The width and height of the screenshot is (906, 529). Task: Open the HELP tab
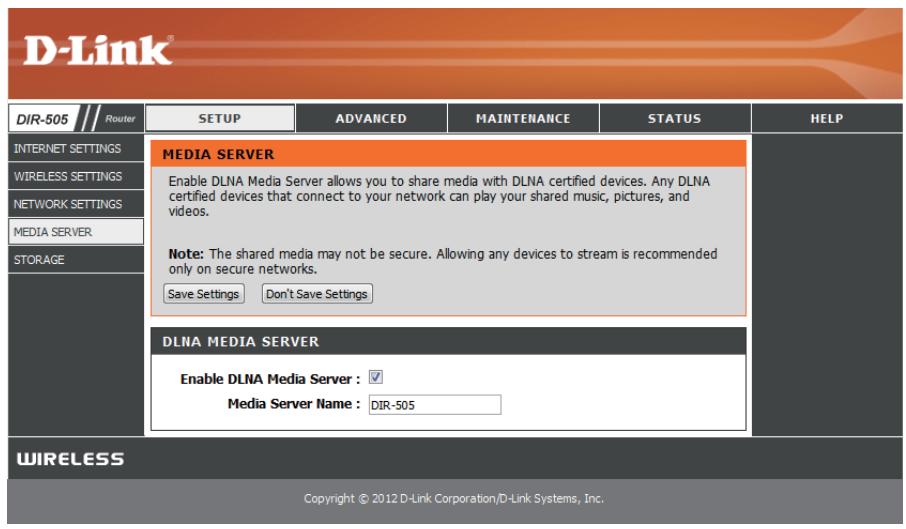click(x=826, y=118)
